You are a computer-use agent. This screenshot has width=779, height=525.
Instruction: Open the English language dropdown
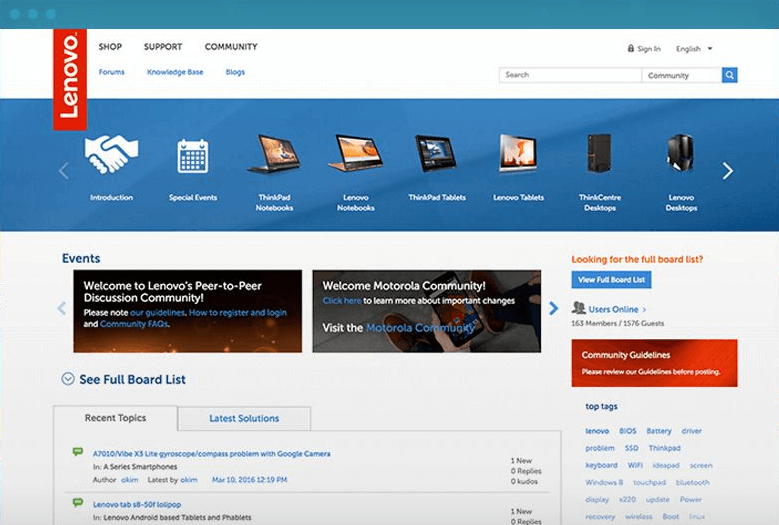694,49
